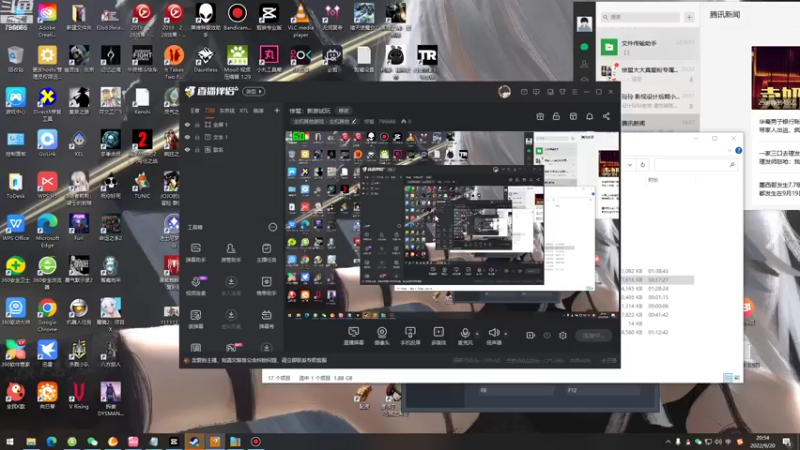Expand microphone options arrow
800x450 pixels.
(477, 334)
